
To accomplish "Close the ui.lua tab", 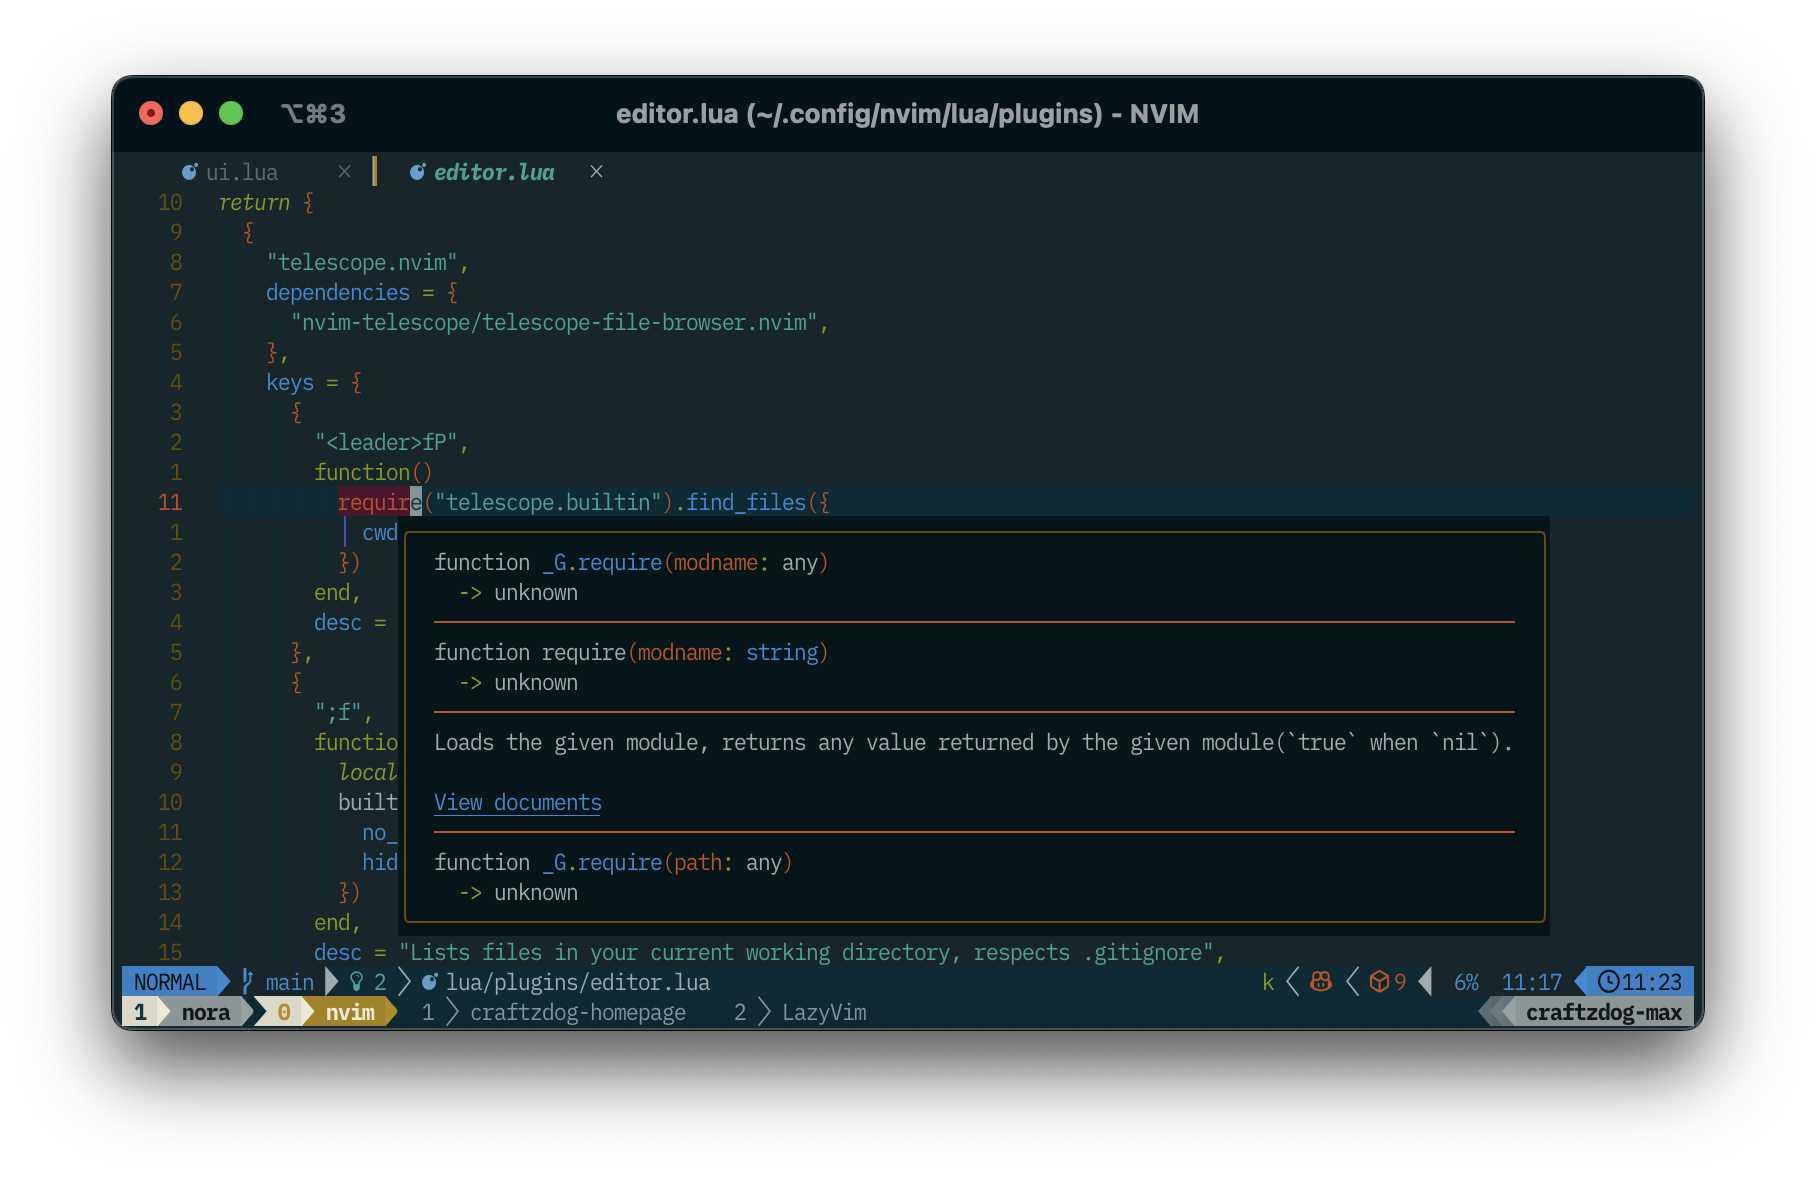I will (344, 171).
